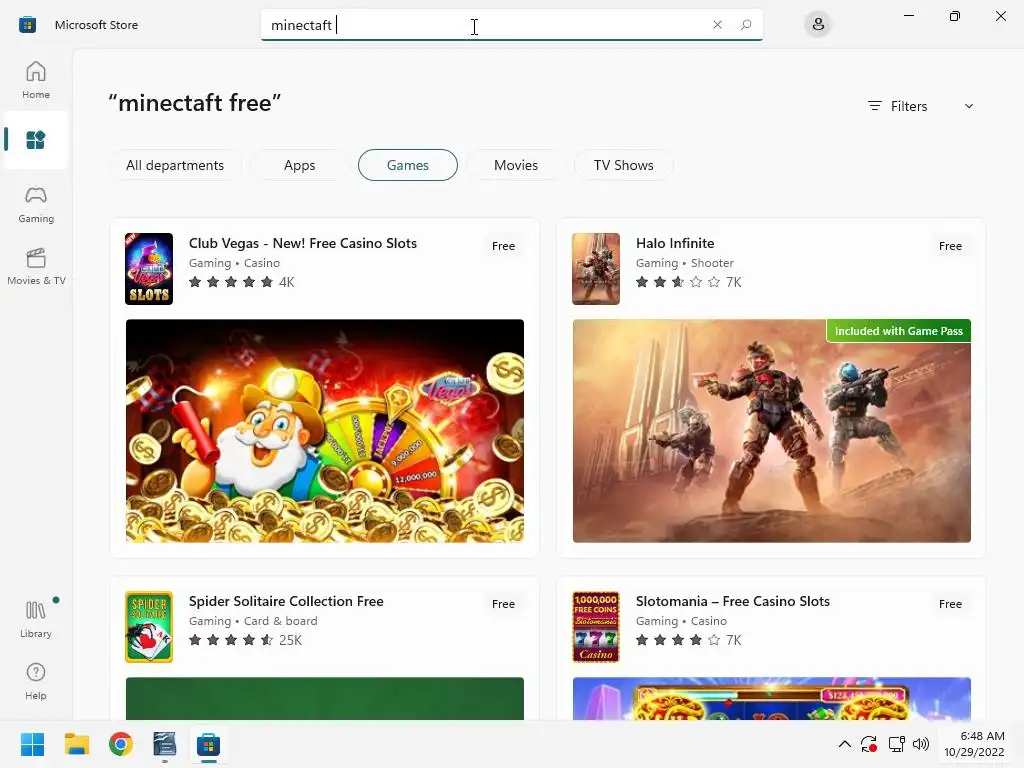The height and width of the screenshot is (768, 1024).
Task: Click Free button on Club Vegas card
Action: (x=504, y=246)
